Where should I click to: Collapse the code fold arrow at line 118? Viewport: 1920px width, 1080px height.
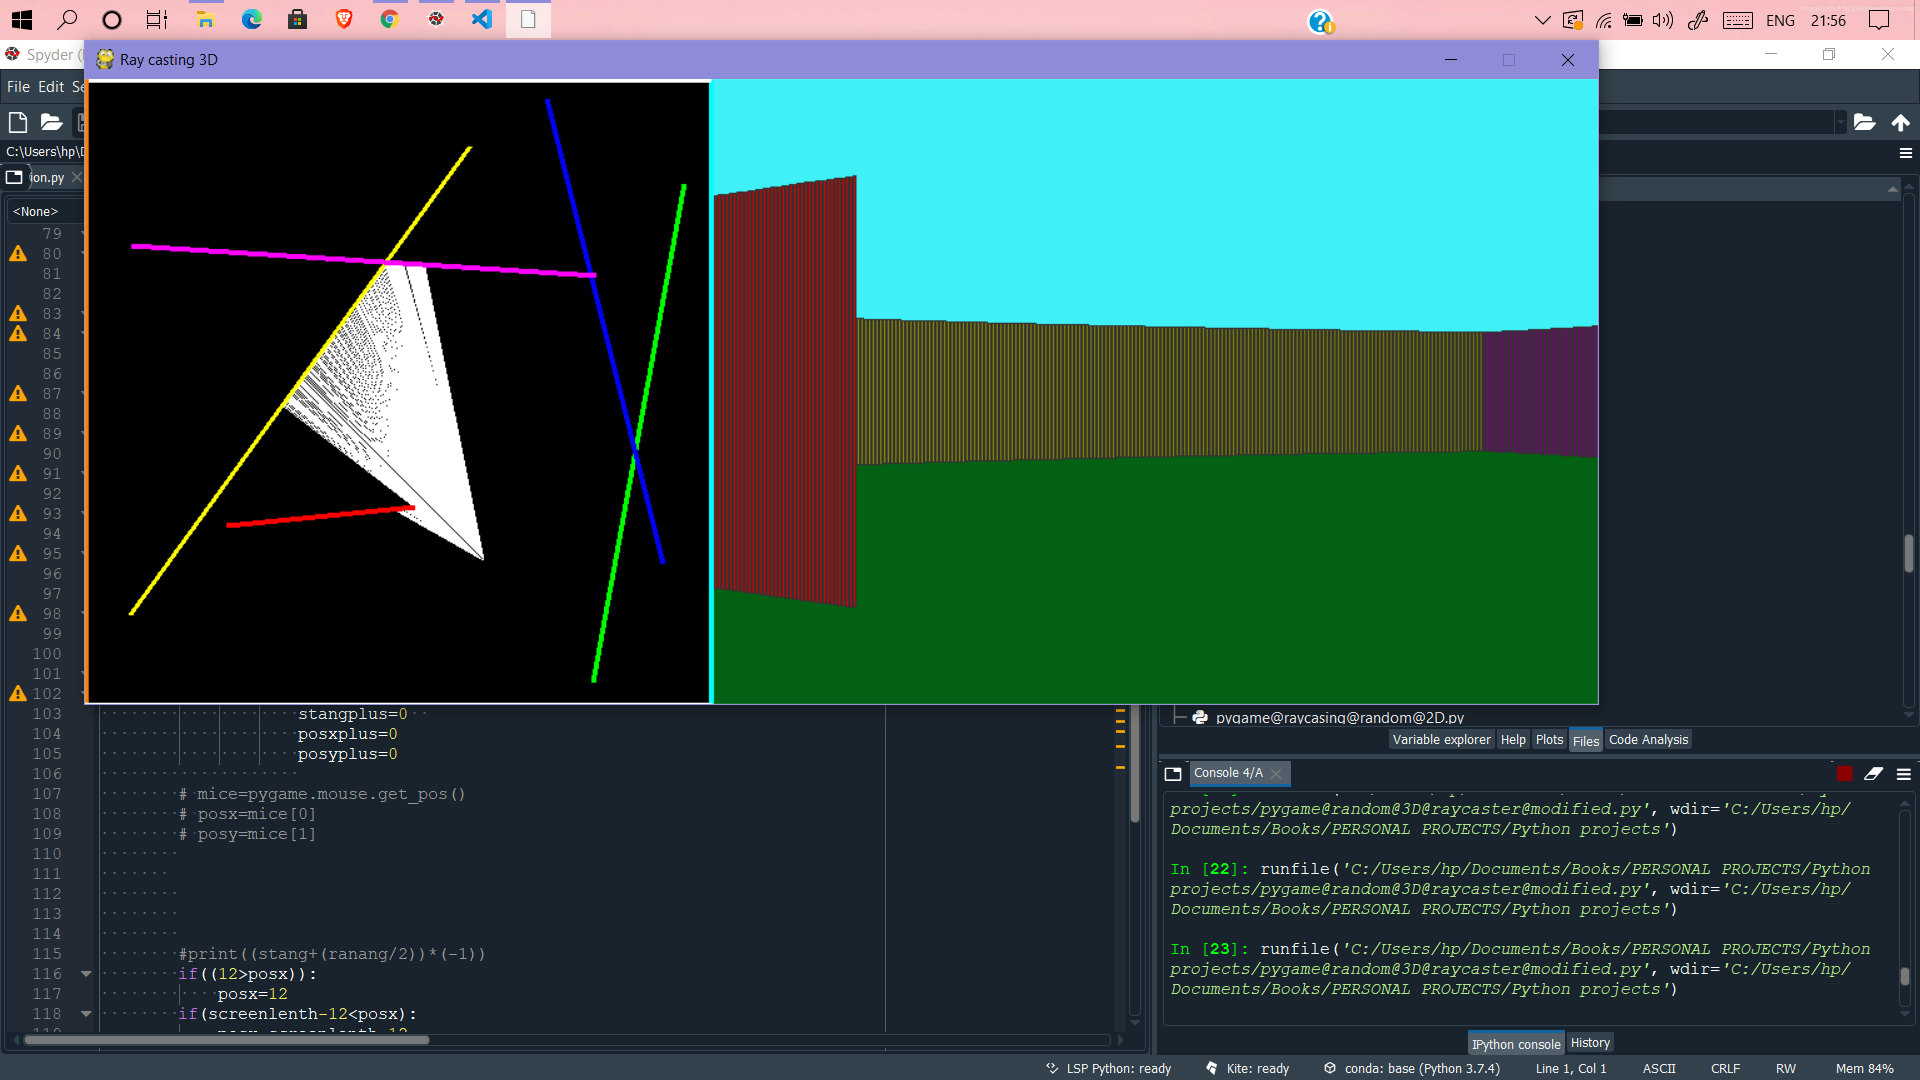pyautogui.click(x=86, y=1014)
